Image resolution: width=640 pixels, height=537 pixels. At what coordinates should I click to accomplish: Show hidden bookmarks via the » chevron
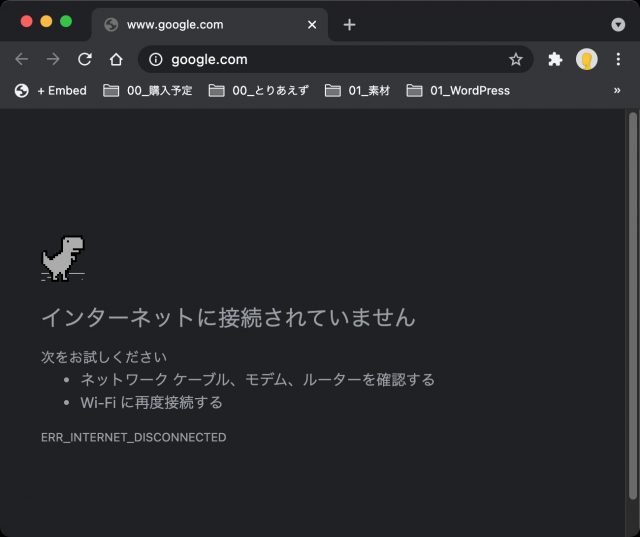click(x=617, y=90)
